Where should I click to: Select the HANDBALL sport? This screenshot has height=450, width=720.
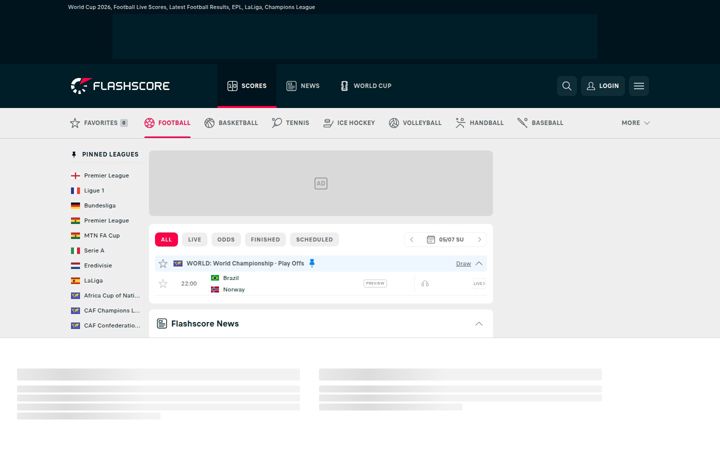click(479, 123)
